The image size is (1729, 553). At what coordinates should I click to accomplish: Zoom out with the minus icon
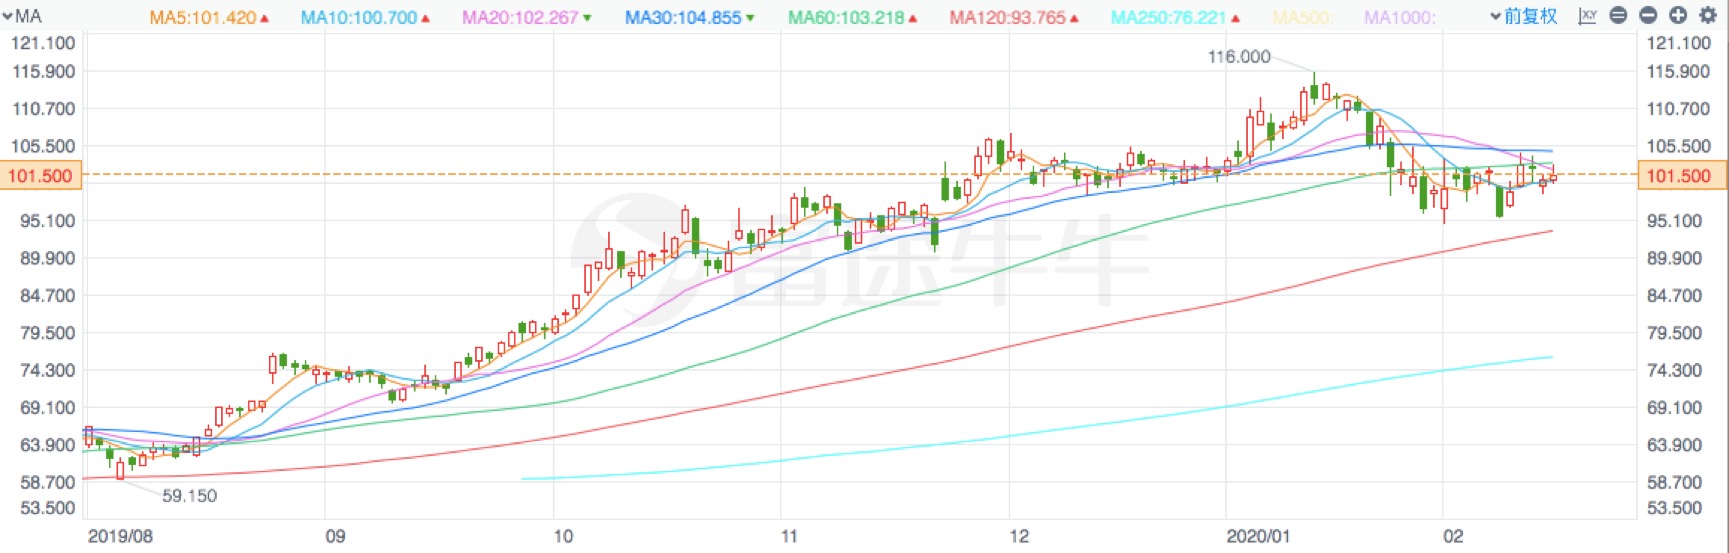pyautogui.click(x=1648, y=16)
